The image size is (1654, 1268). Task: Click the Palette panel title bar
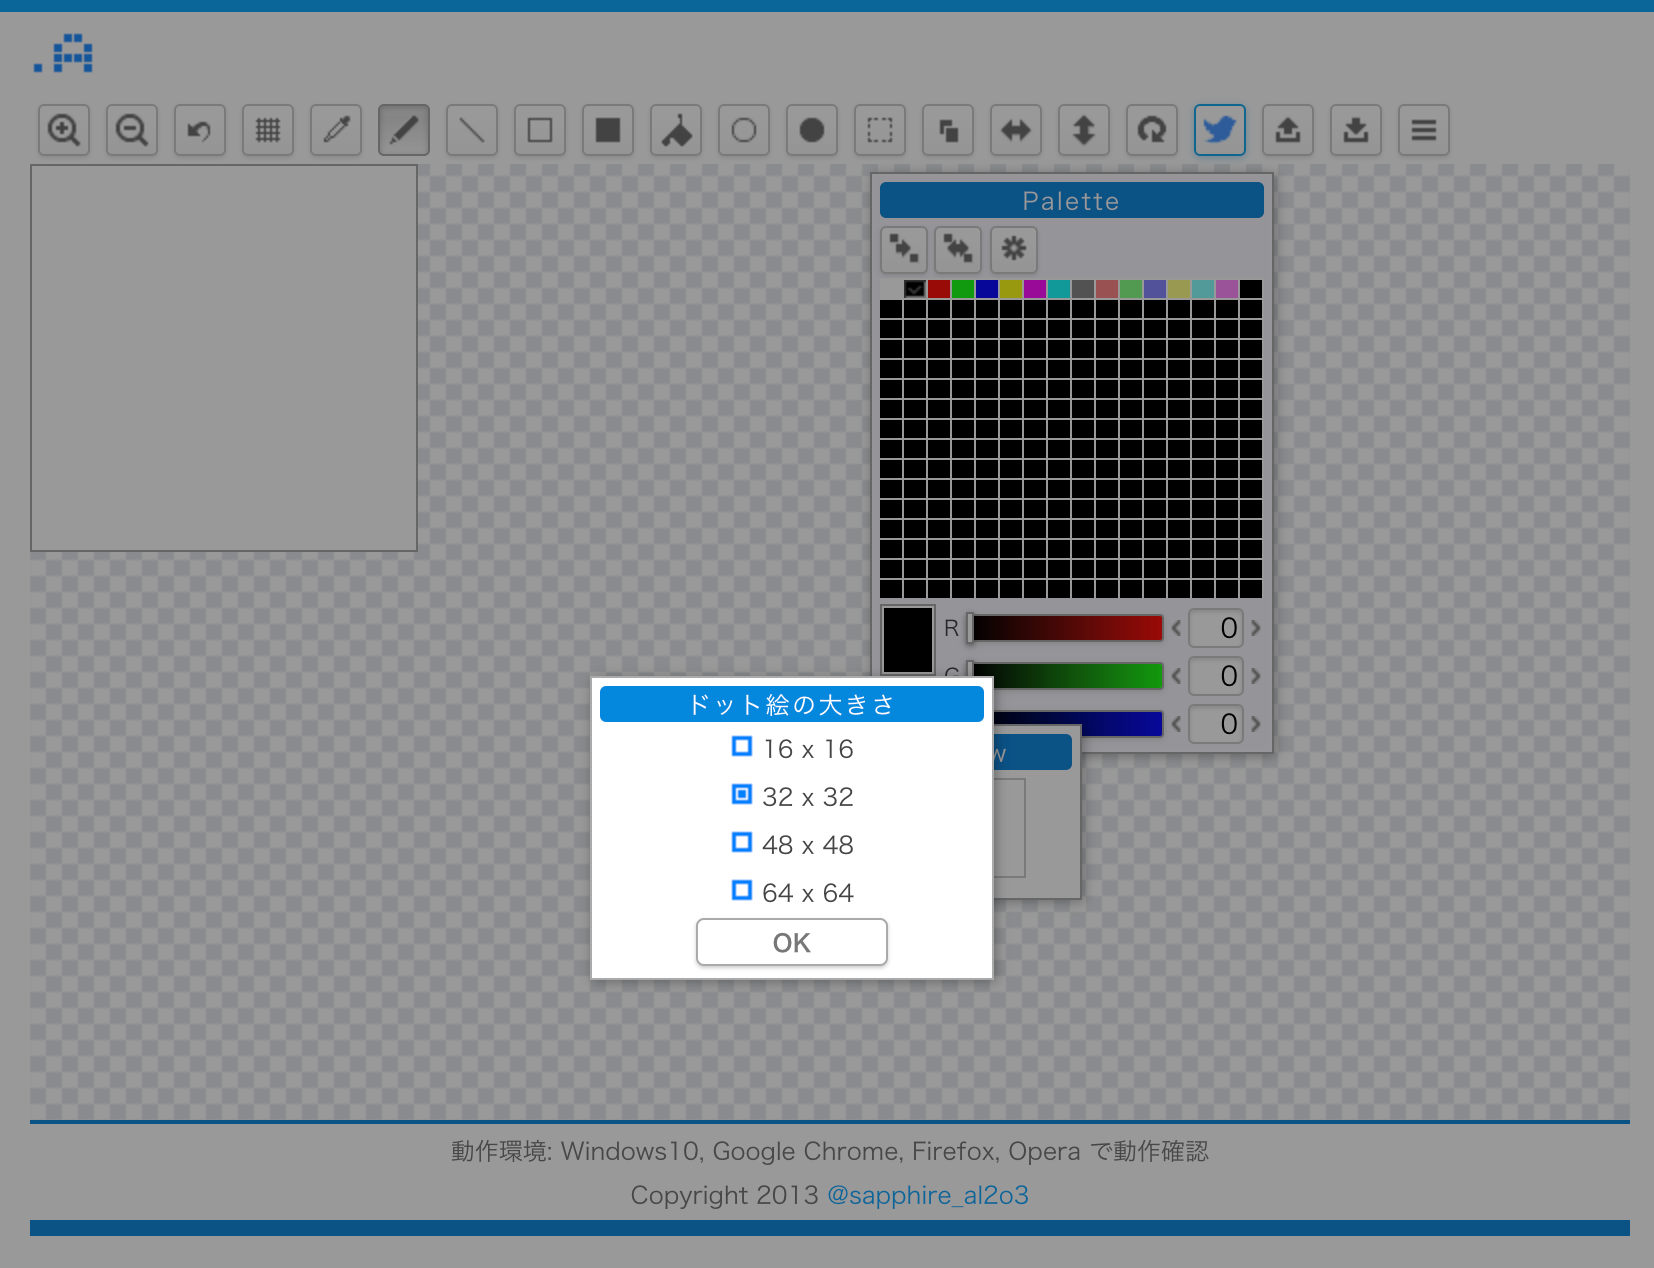(1072, 200)
